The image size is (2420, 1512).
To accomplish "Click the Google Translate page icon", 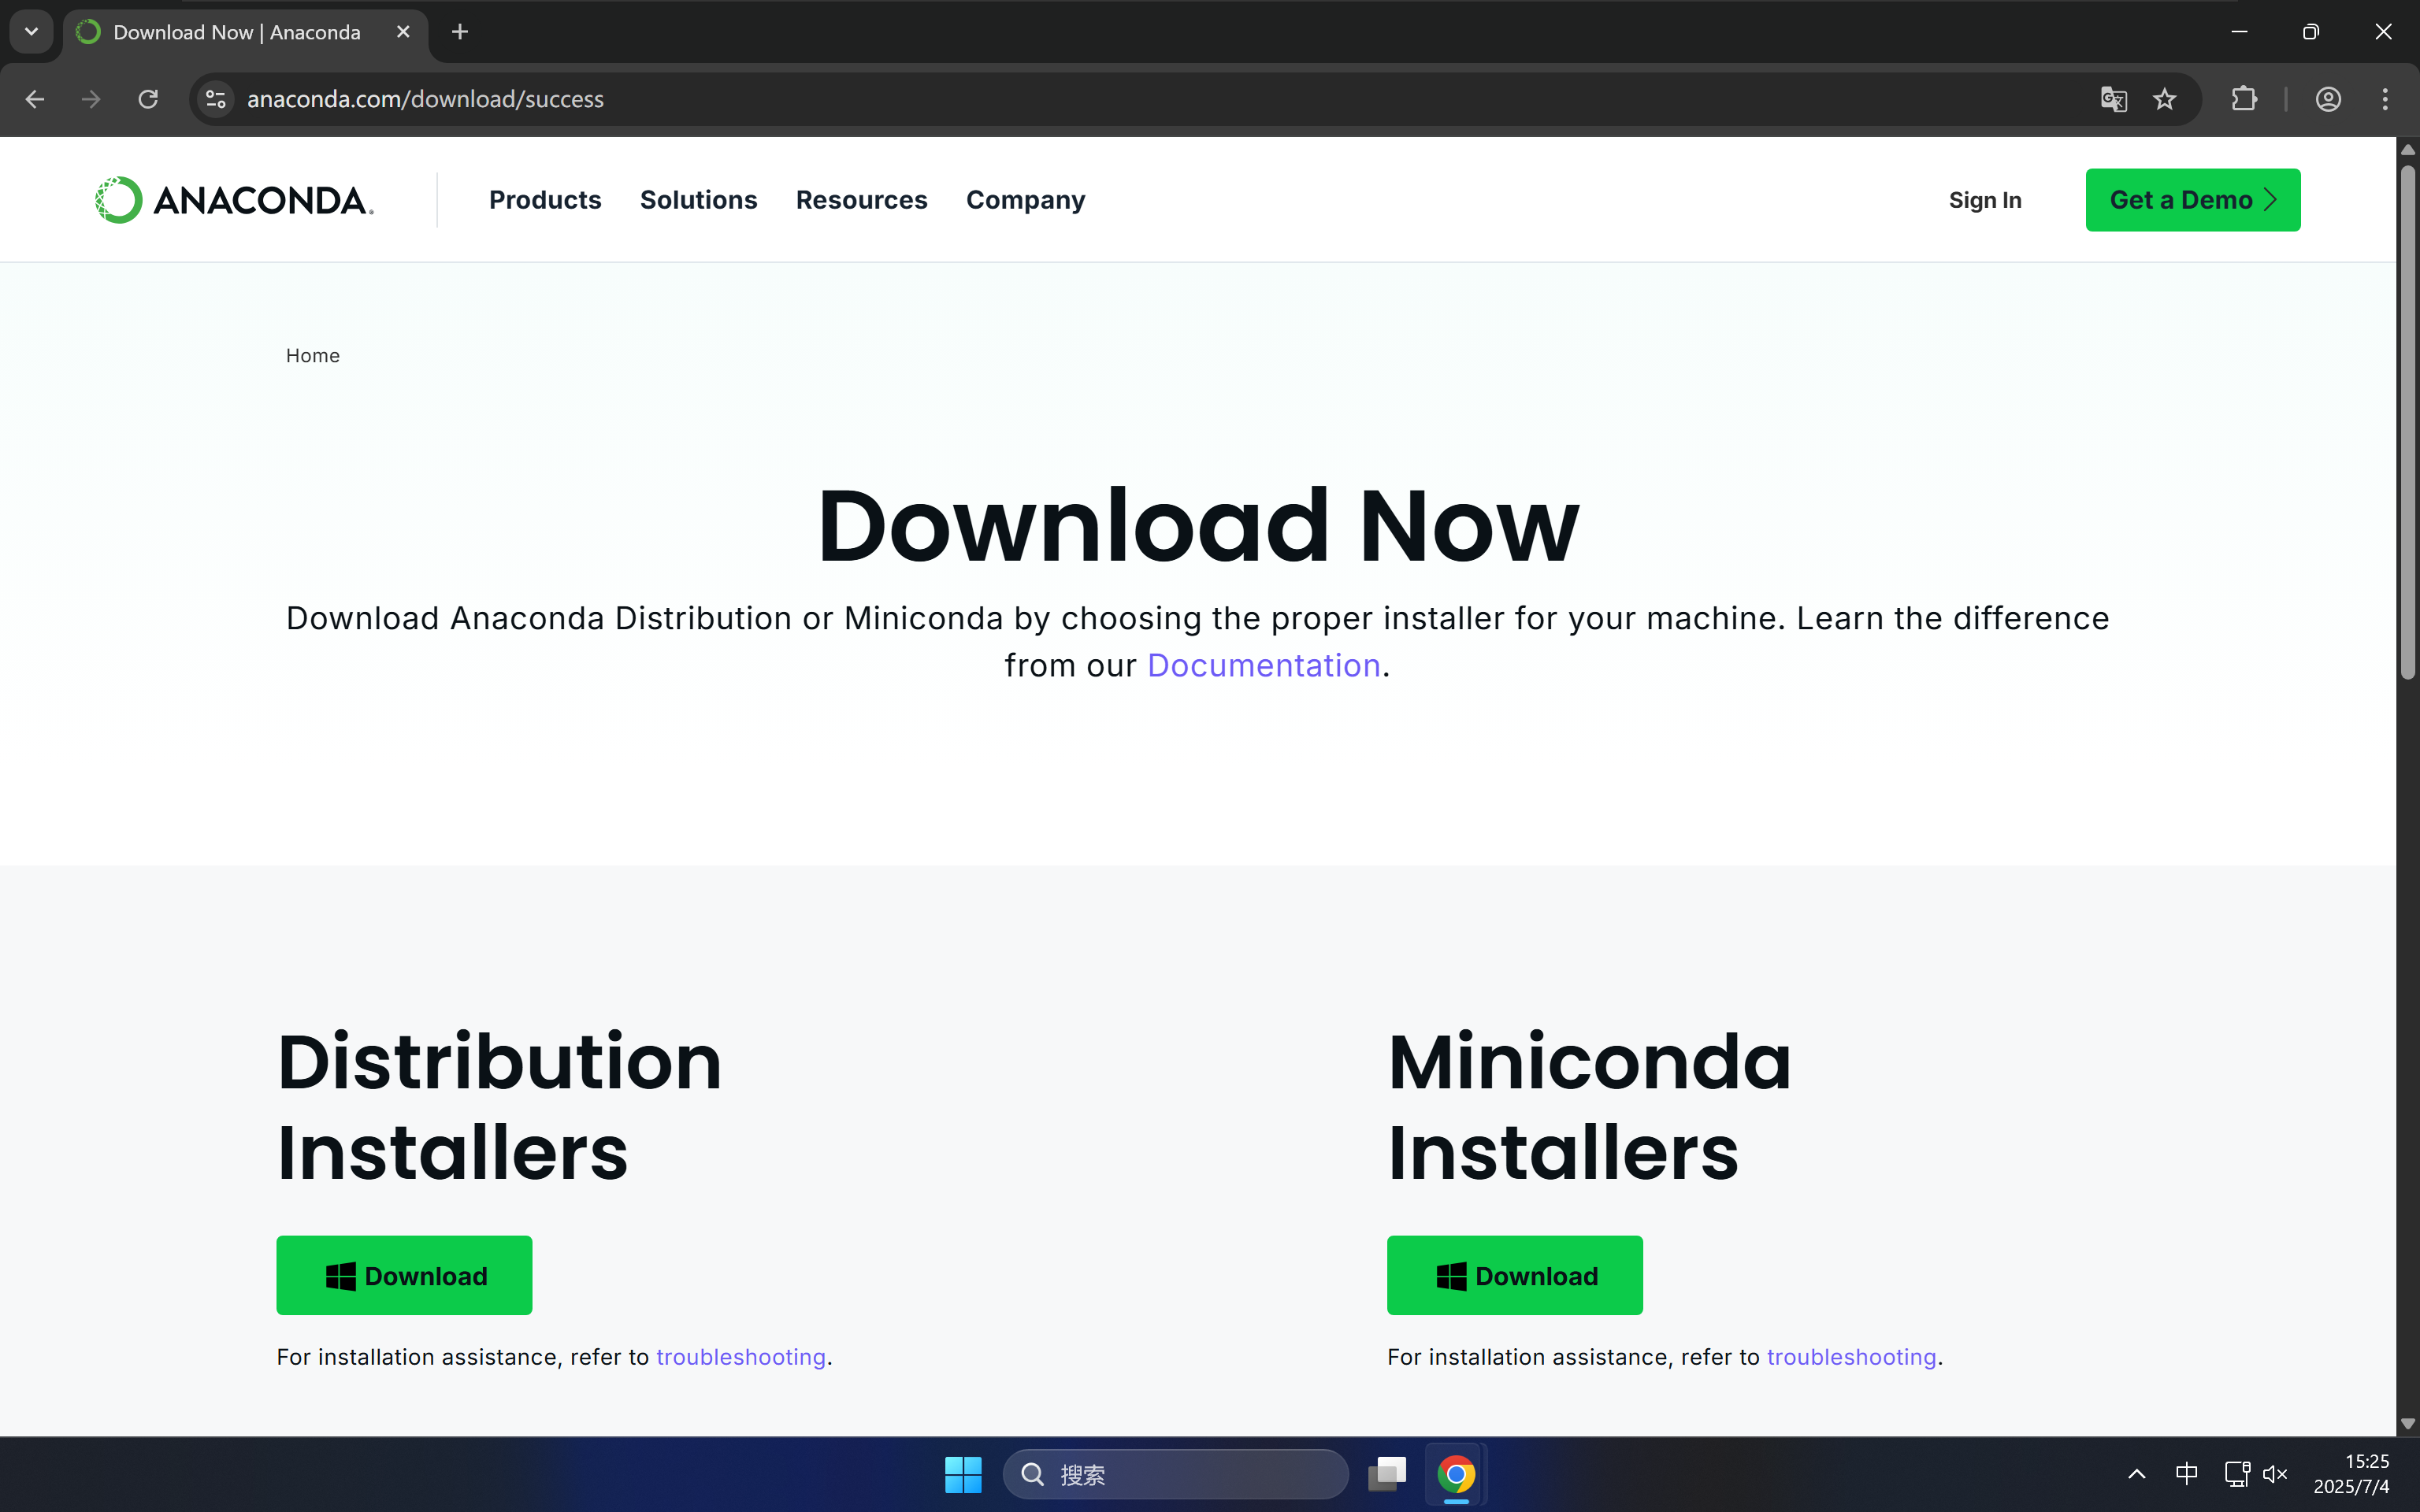I will point(2113,99).
